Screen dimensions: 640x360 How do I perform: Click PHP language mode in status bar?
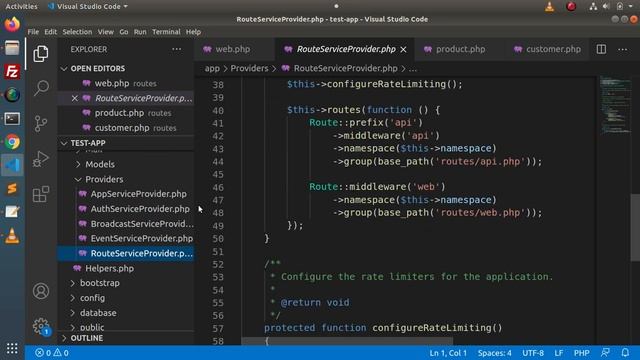582,353
